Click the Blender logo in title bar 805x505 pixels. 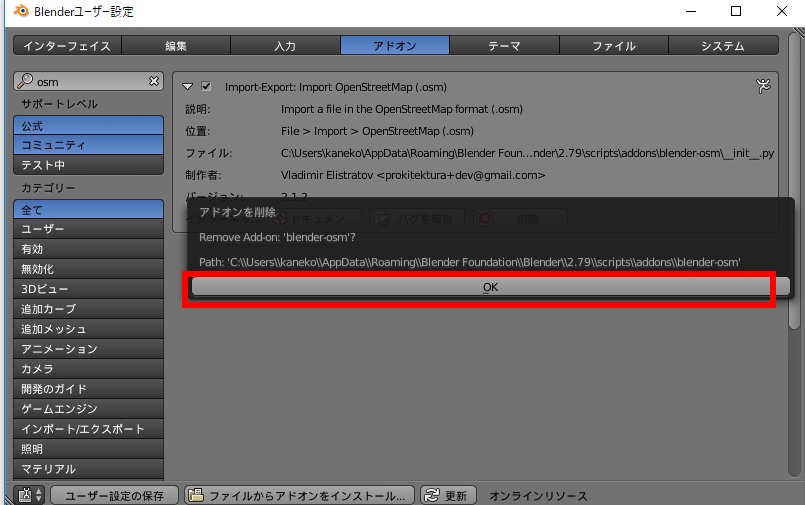coord(21,11)
